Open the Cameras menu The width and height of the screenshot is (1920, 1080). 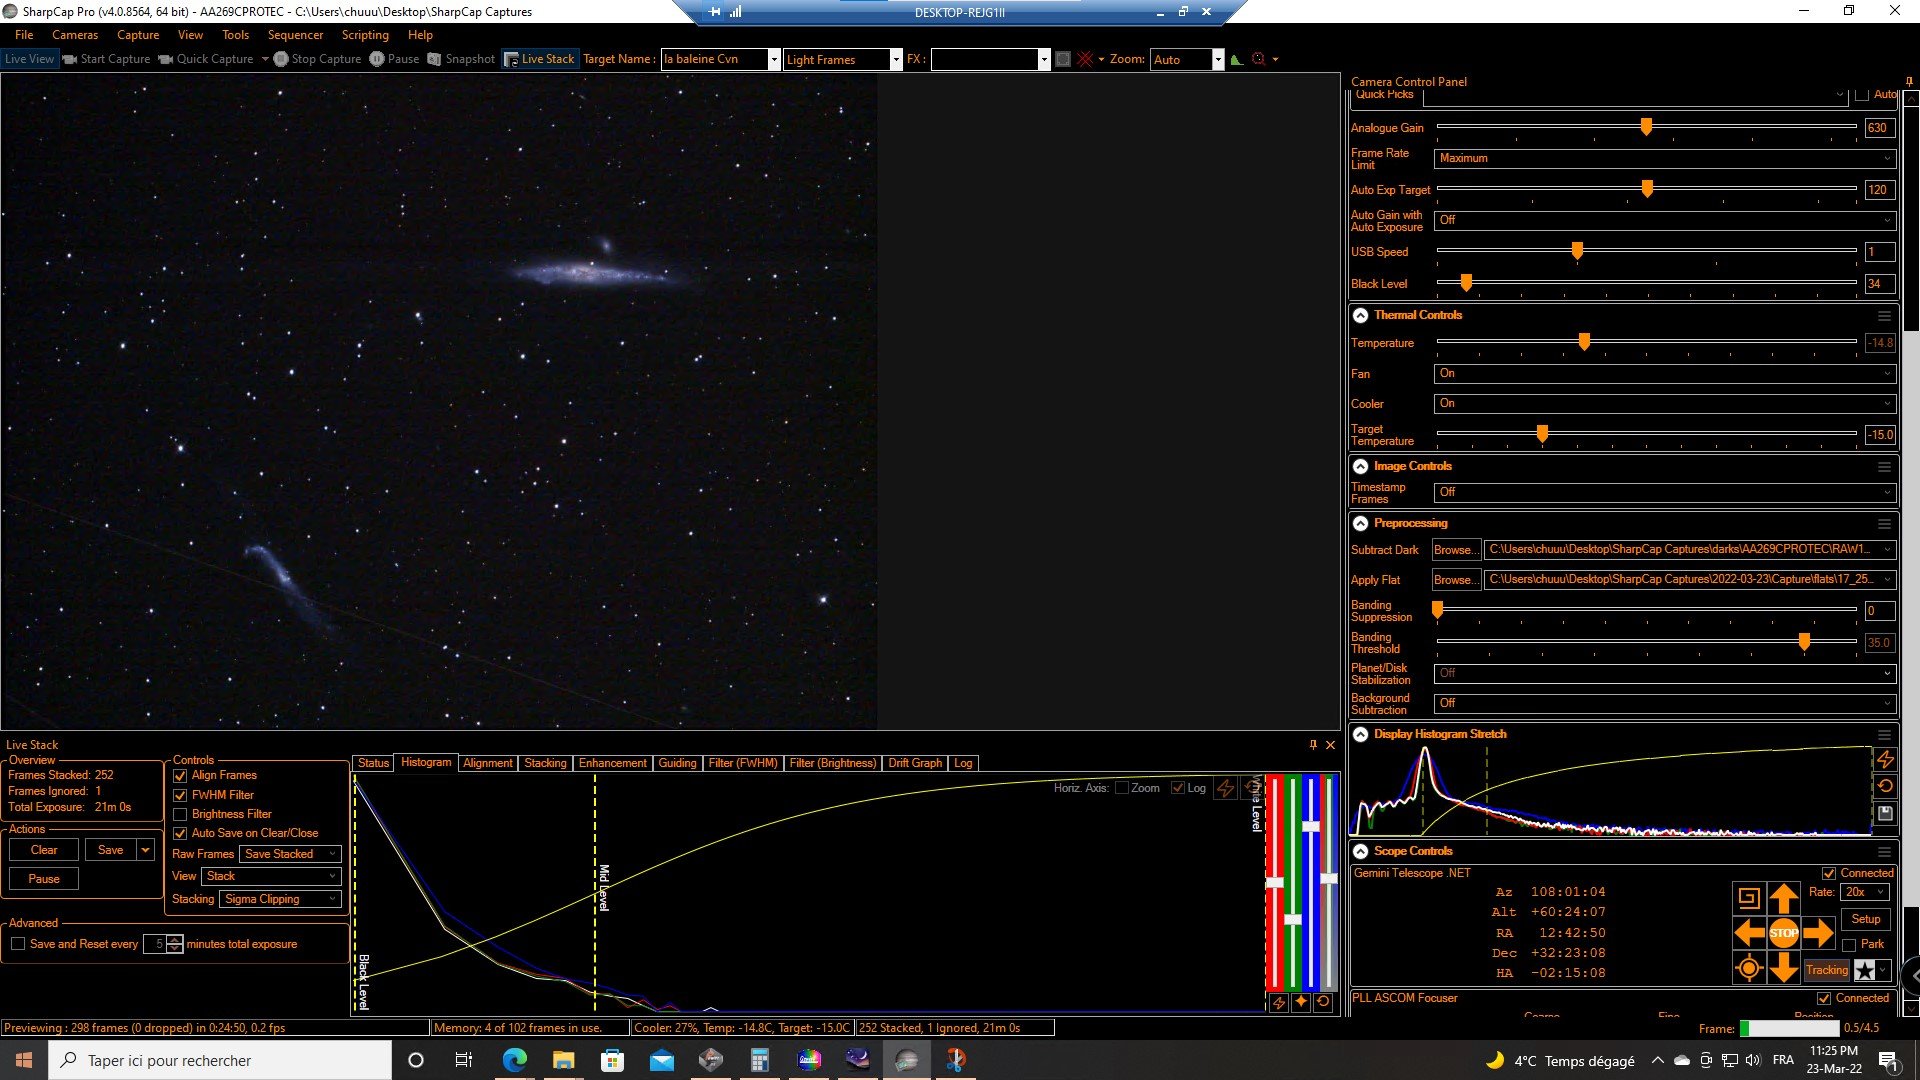75,35
